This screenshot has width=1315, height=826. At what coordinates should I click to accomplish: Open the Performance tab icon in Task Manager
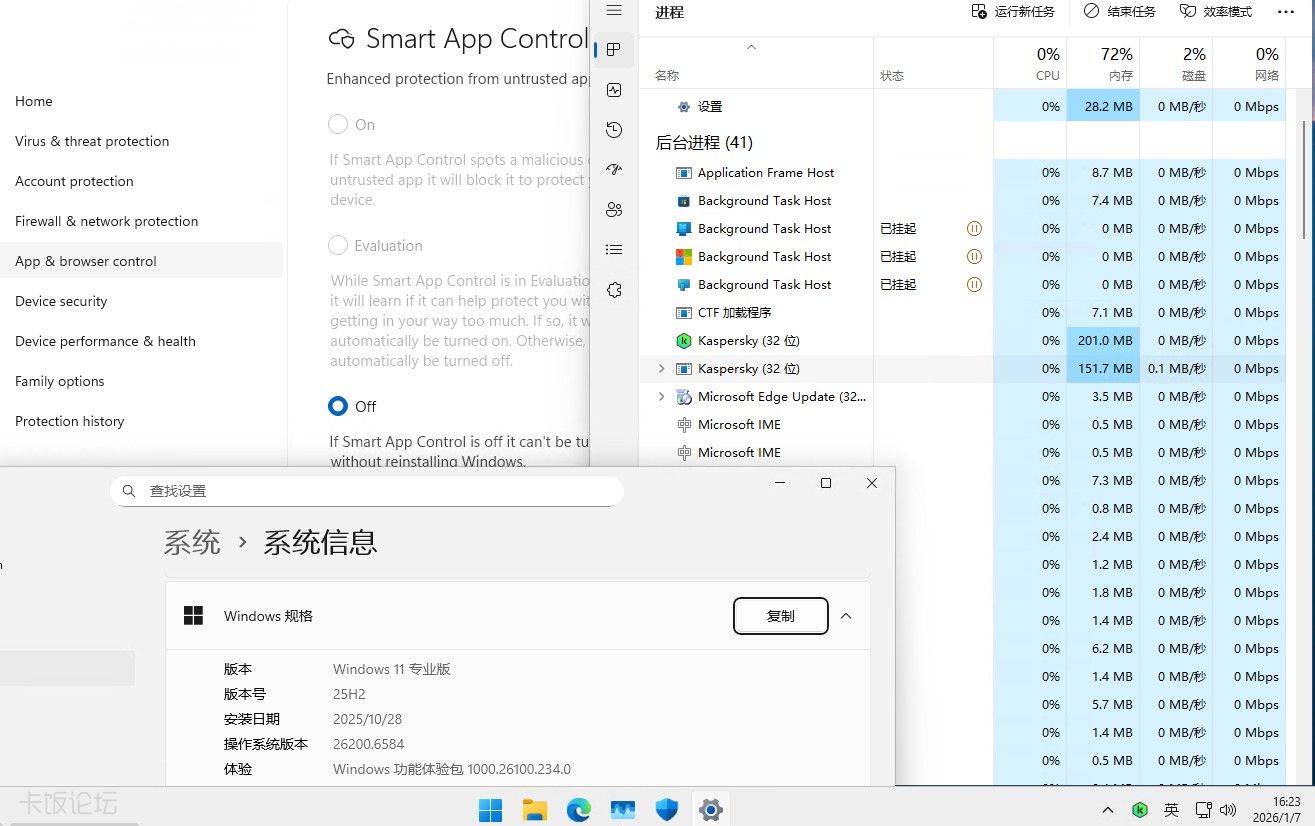(x=614, y=90)
